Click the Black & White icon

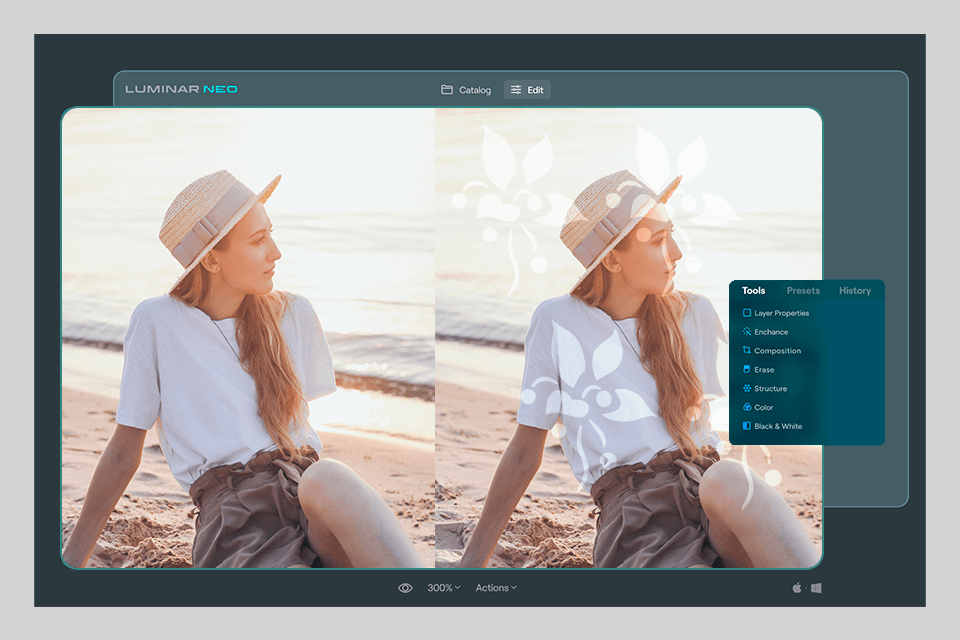click(747, 426)
